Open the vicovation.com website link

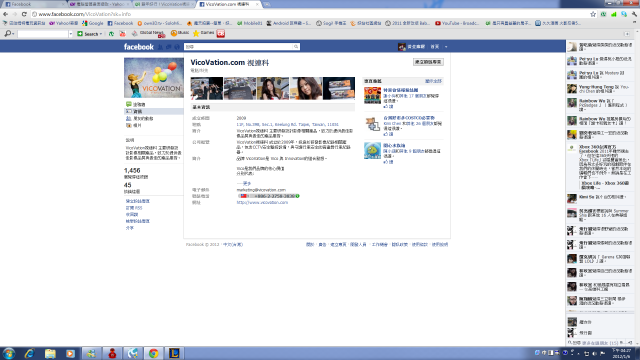point(262,202)
